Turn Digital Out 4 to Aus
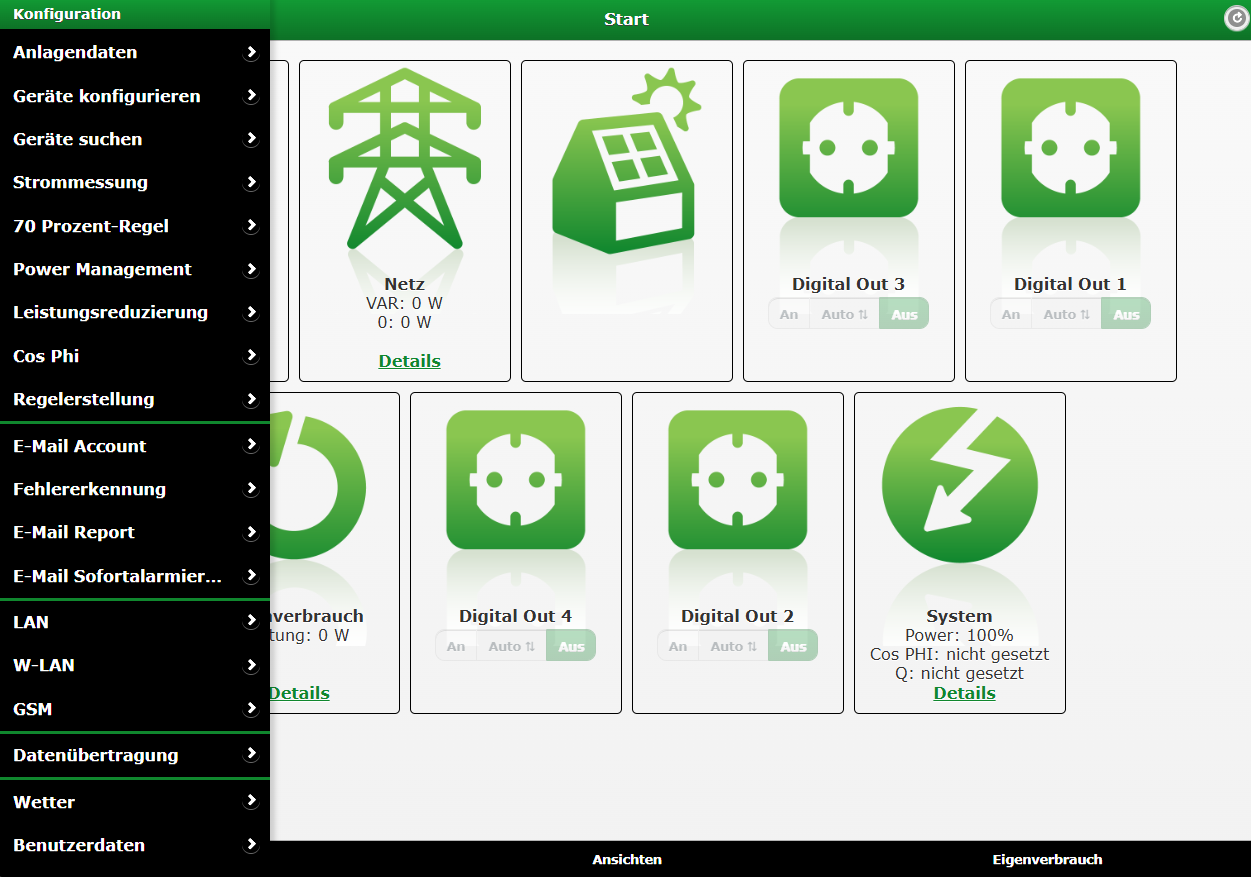This screenshot has height=877, width=1251. pos(571,646)
